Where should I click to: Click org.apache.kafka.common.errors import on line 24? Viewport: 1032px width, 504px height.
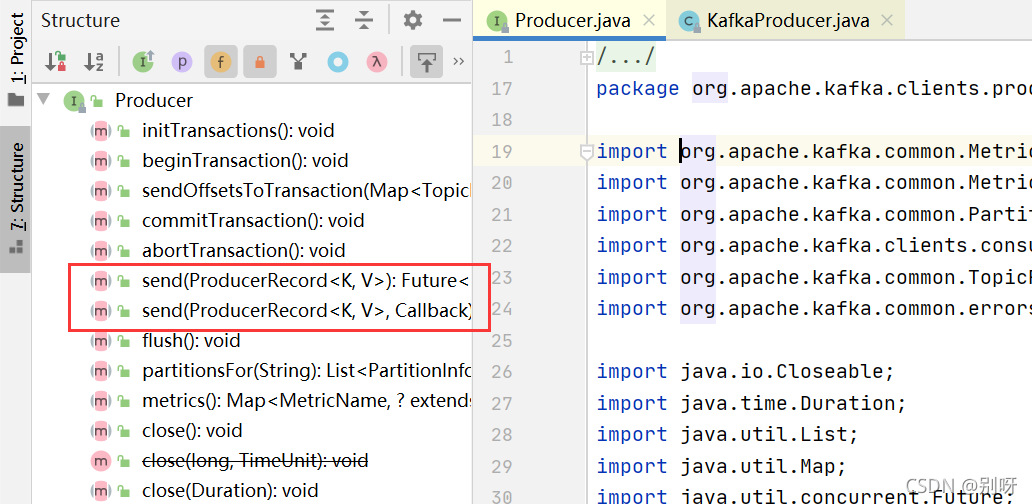tap(814, 308)
